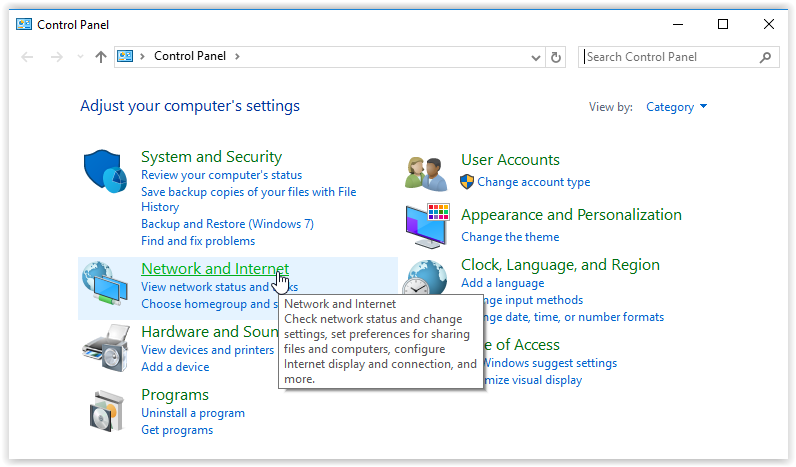Click the Appearance and Personalization monitor icon
Image resolution: width=796 pixels, height=467 pixels.
pyautogui.click(x=427, y=225)
